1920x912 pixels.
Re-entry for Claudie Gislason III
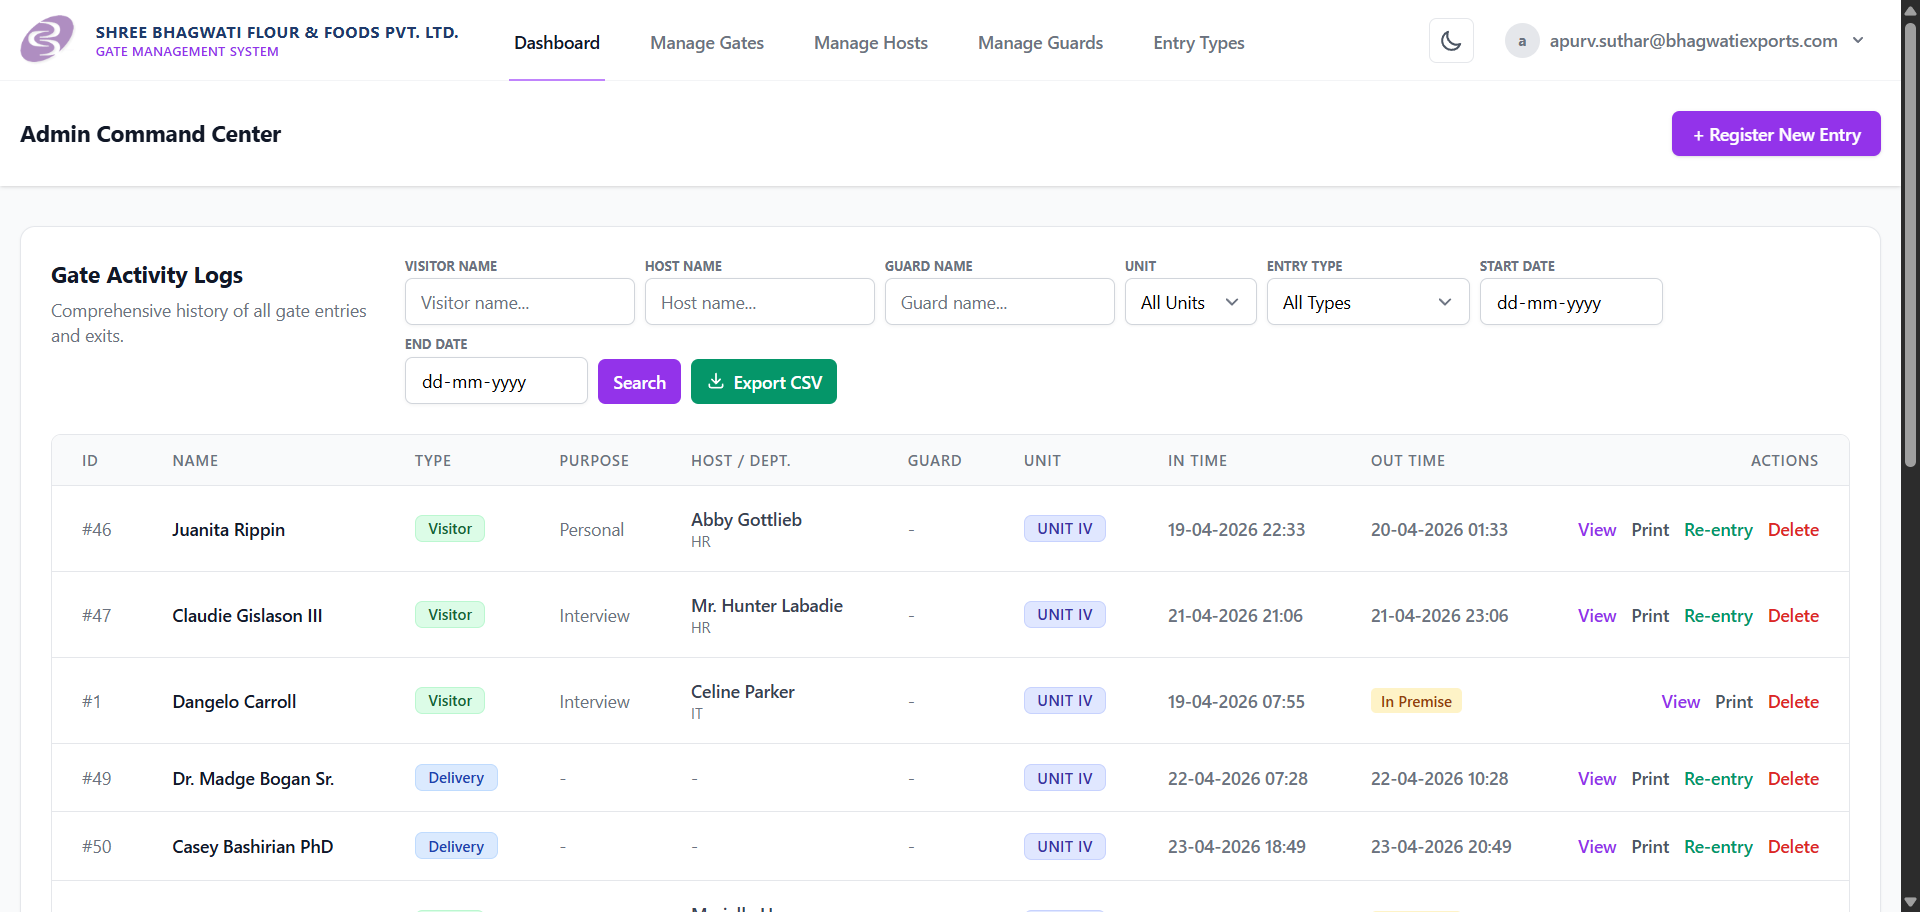pyautogui.click(x=1718, y=616)
